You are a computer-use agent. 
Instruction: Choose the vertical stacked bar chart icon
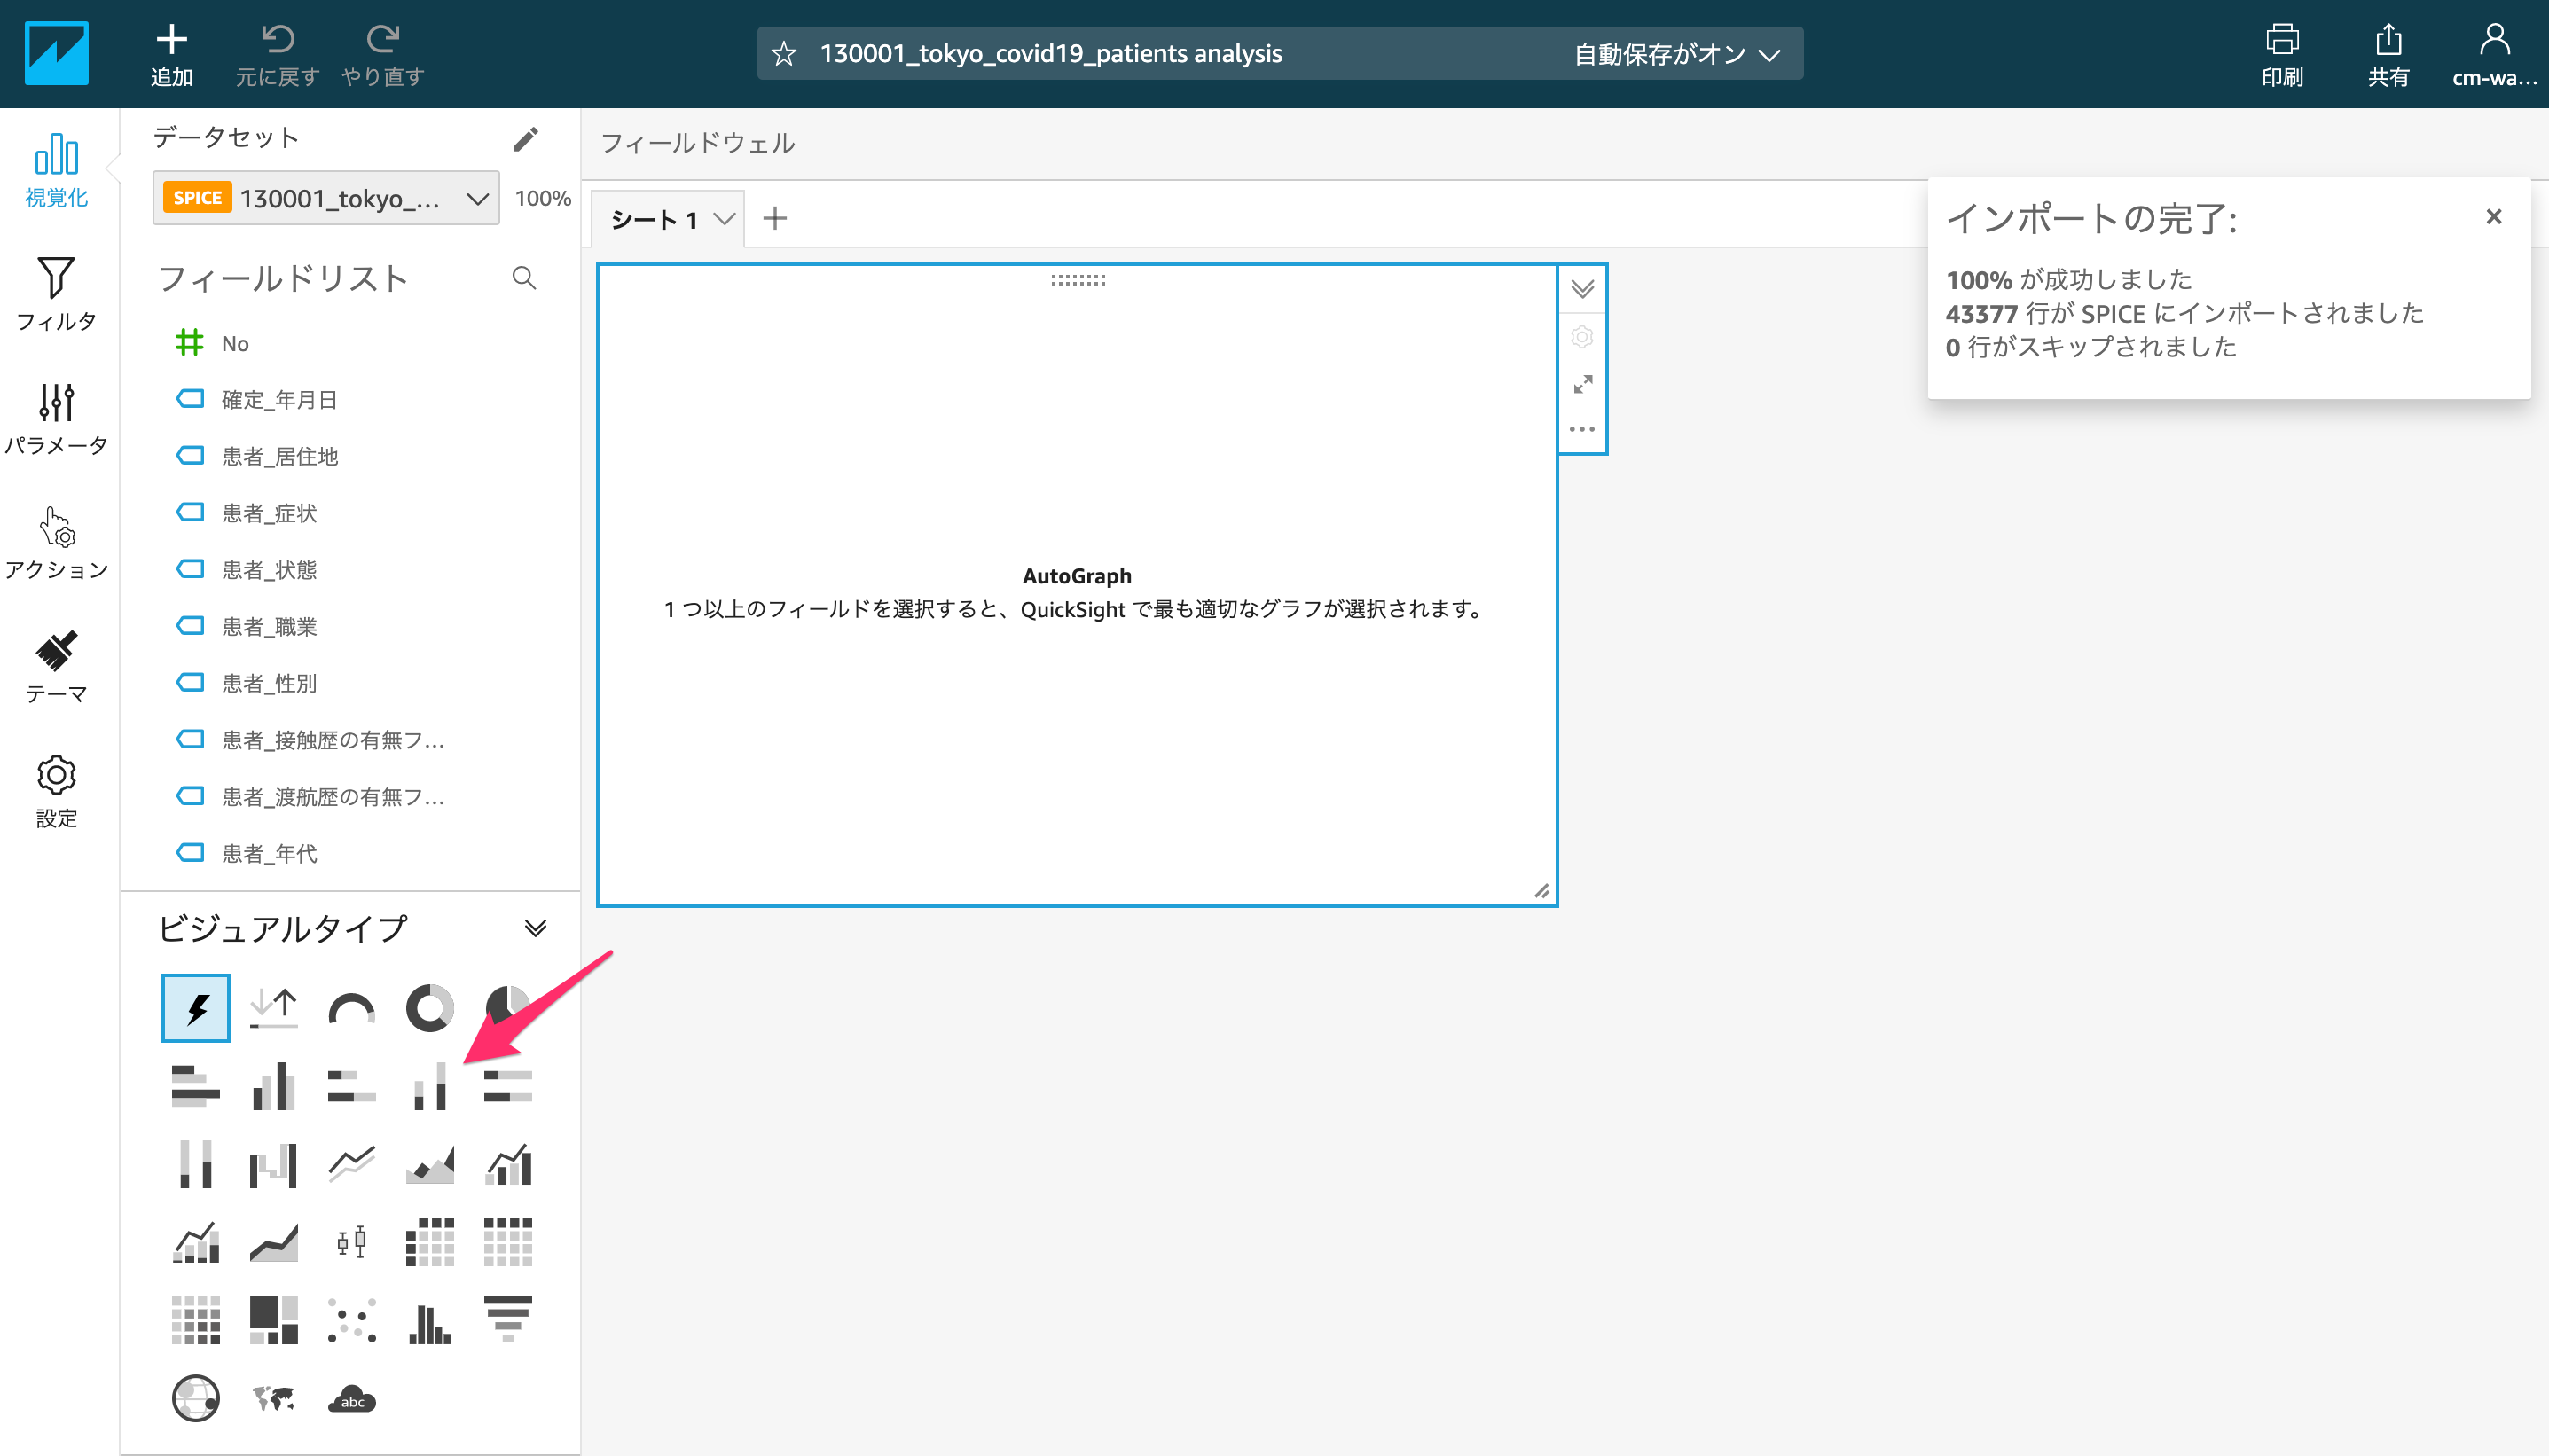click(x=429, y=1087)
